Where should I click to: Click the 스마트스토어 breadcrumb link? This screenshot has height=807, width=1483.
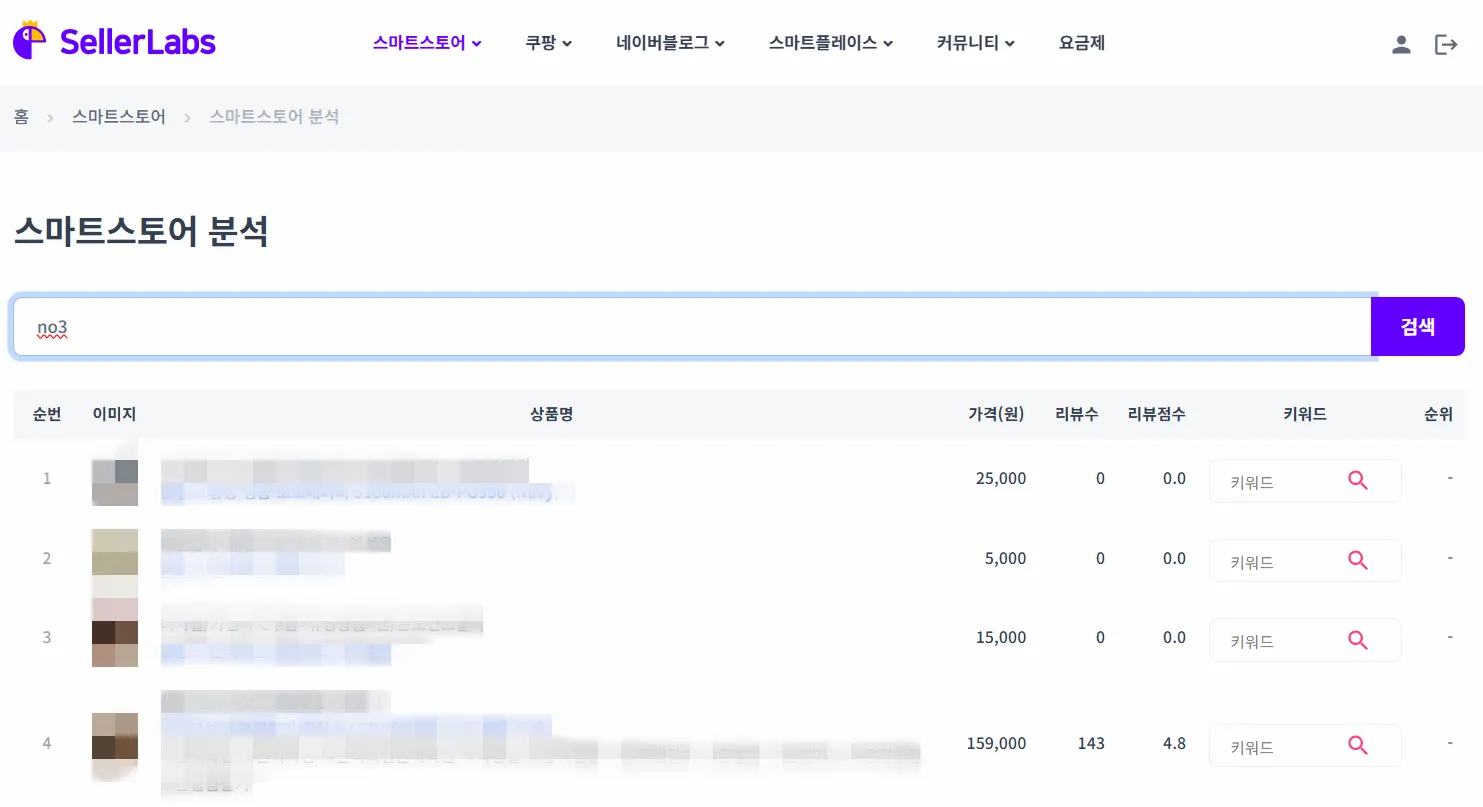tap(119, 117)
